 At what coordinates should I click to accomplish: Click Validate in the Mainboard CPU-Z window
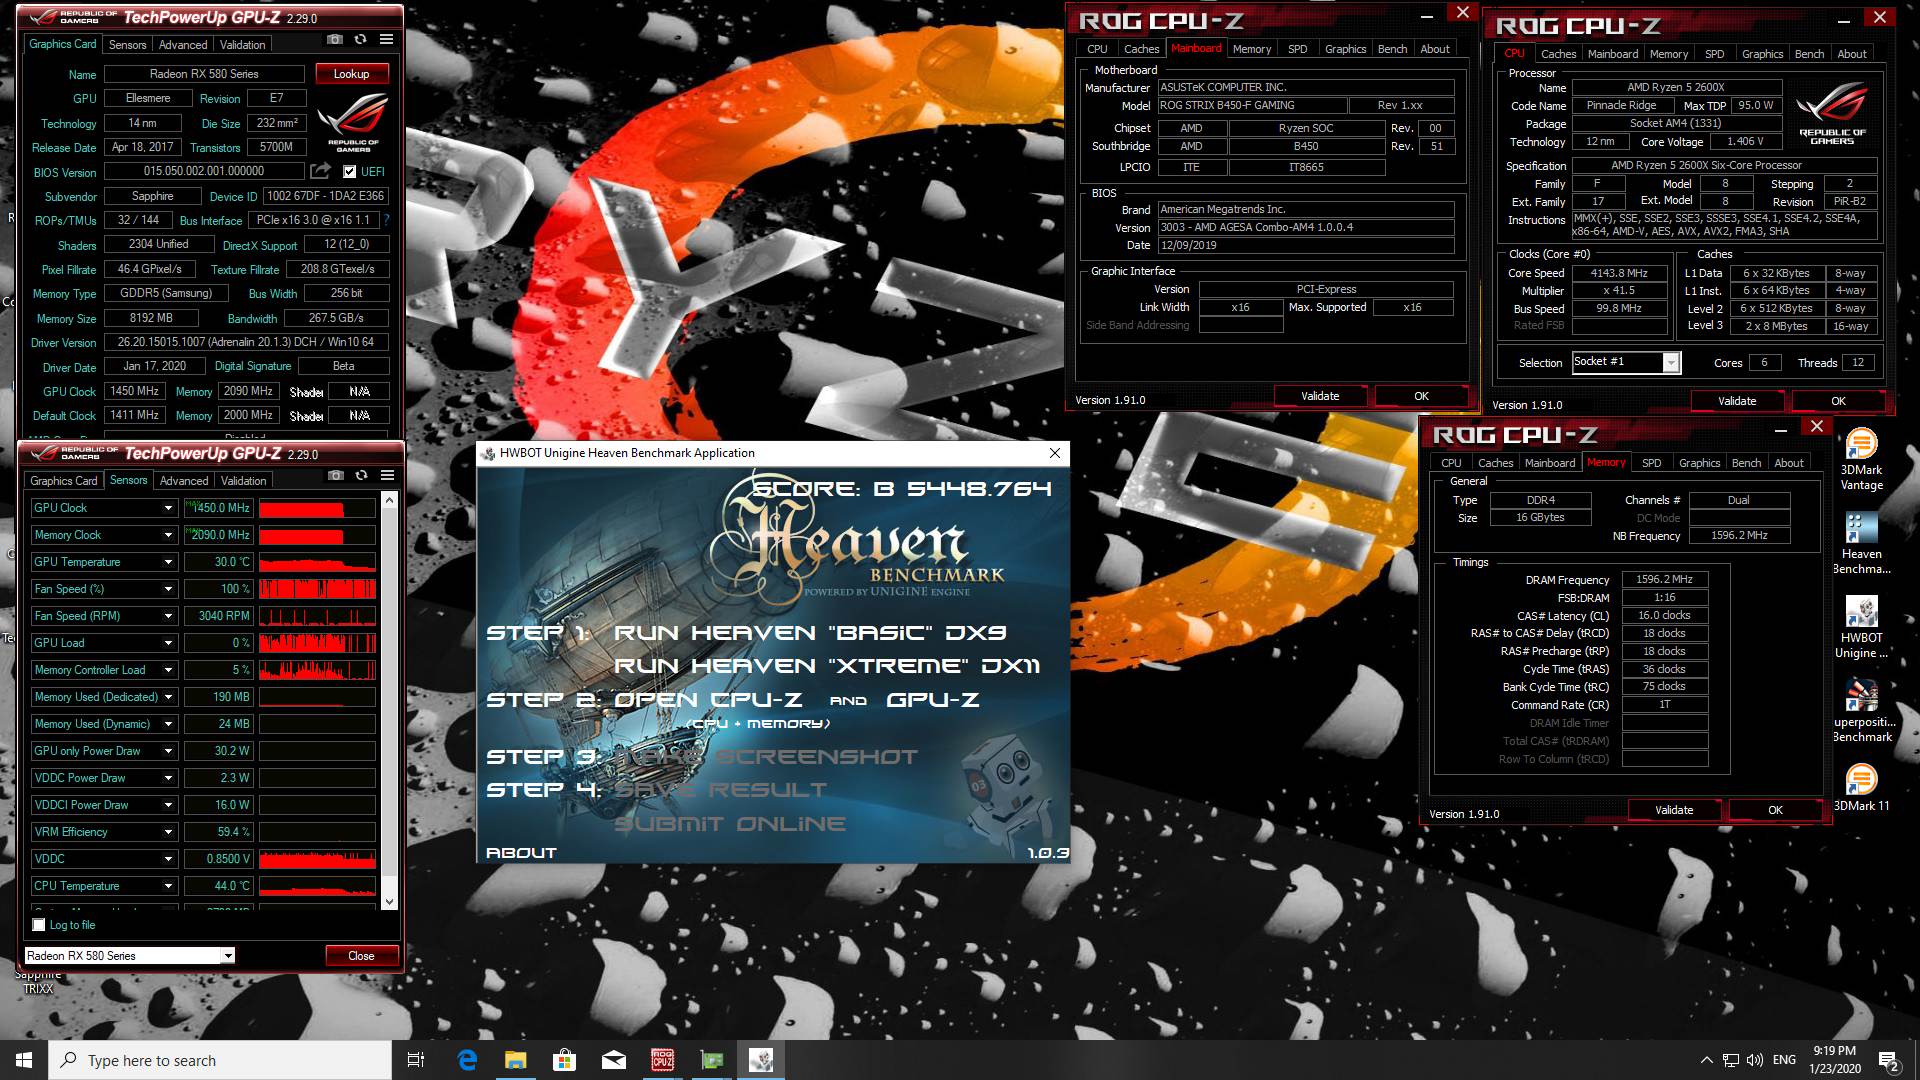point(1320,396)
